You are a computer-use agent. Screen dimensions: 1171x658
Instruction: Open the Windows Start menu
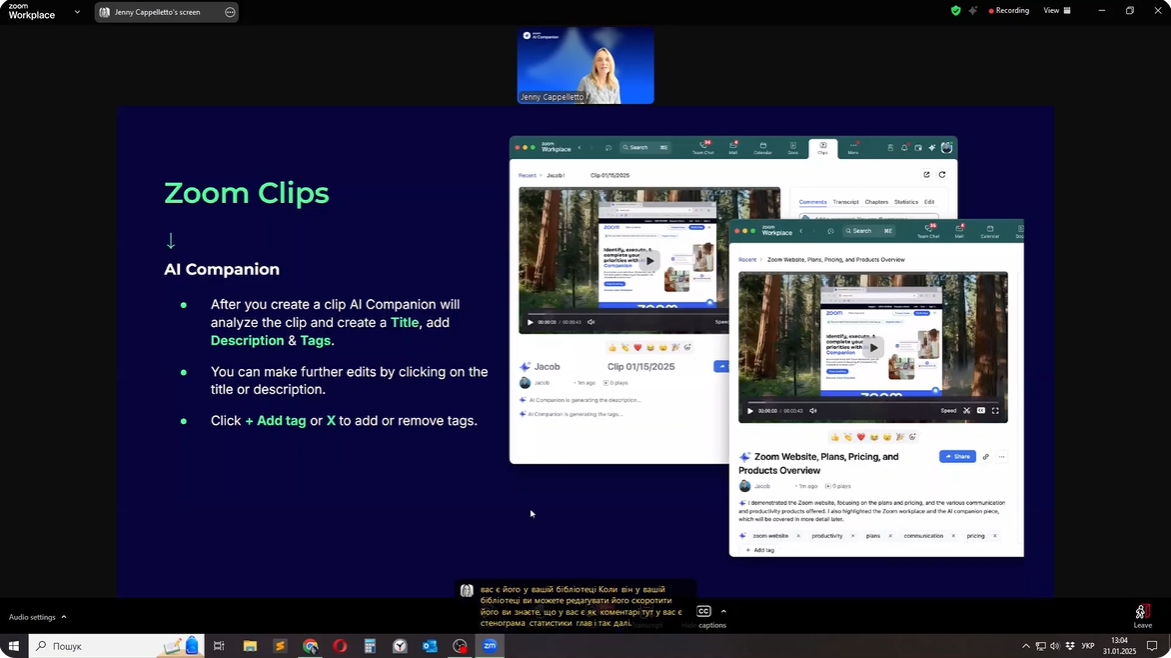pyautogui.click(x=13, y=646)
